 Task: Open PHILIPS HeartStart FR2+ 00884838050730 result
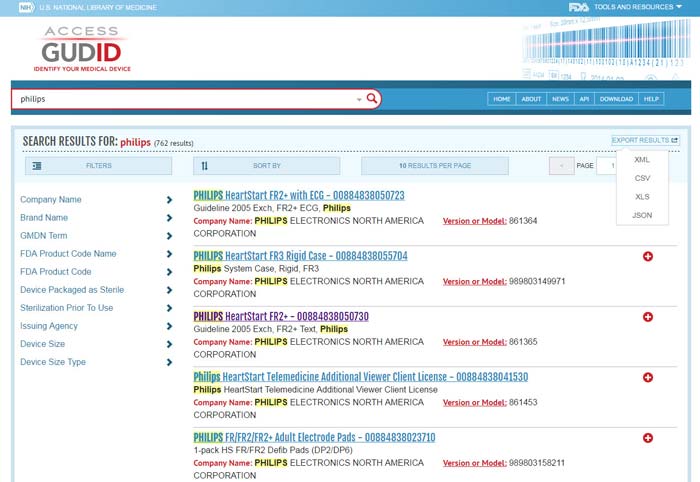281,316
